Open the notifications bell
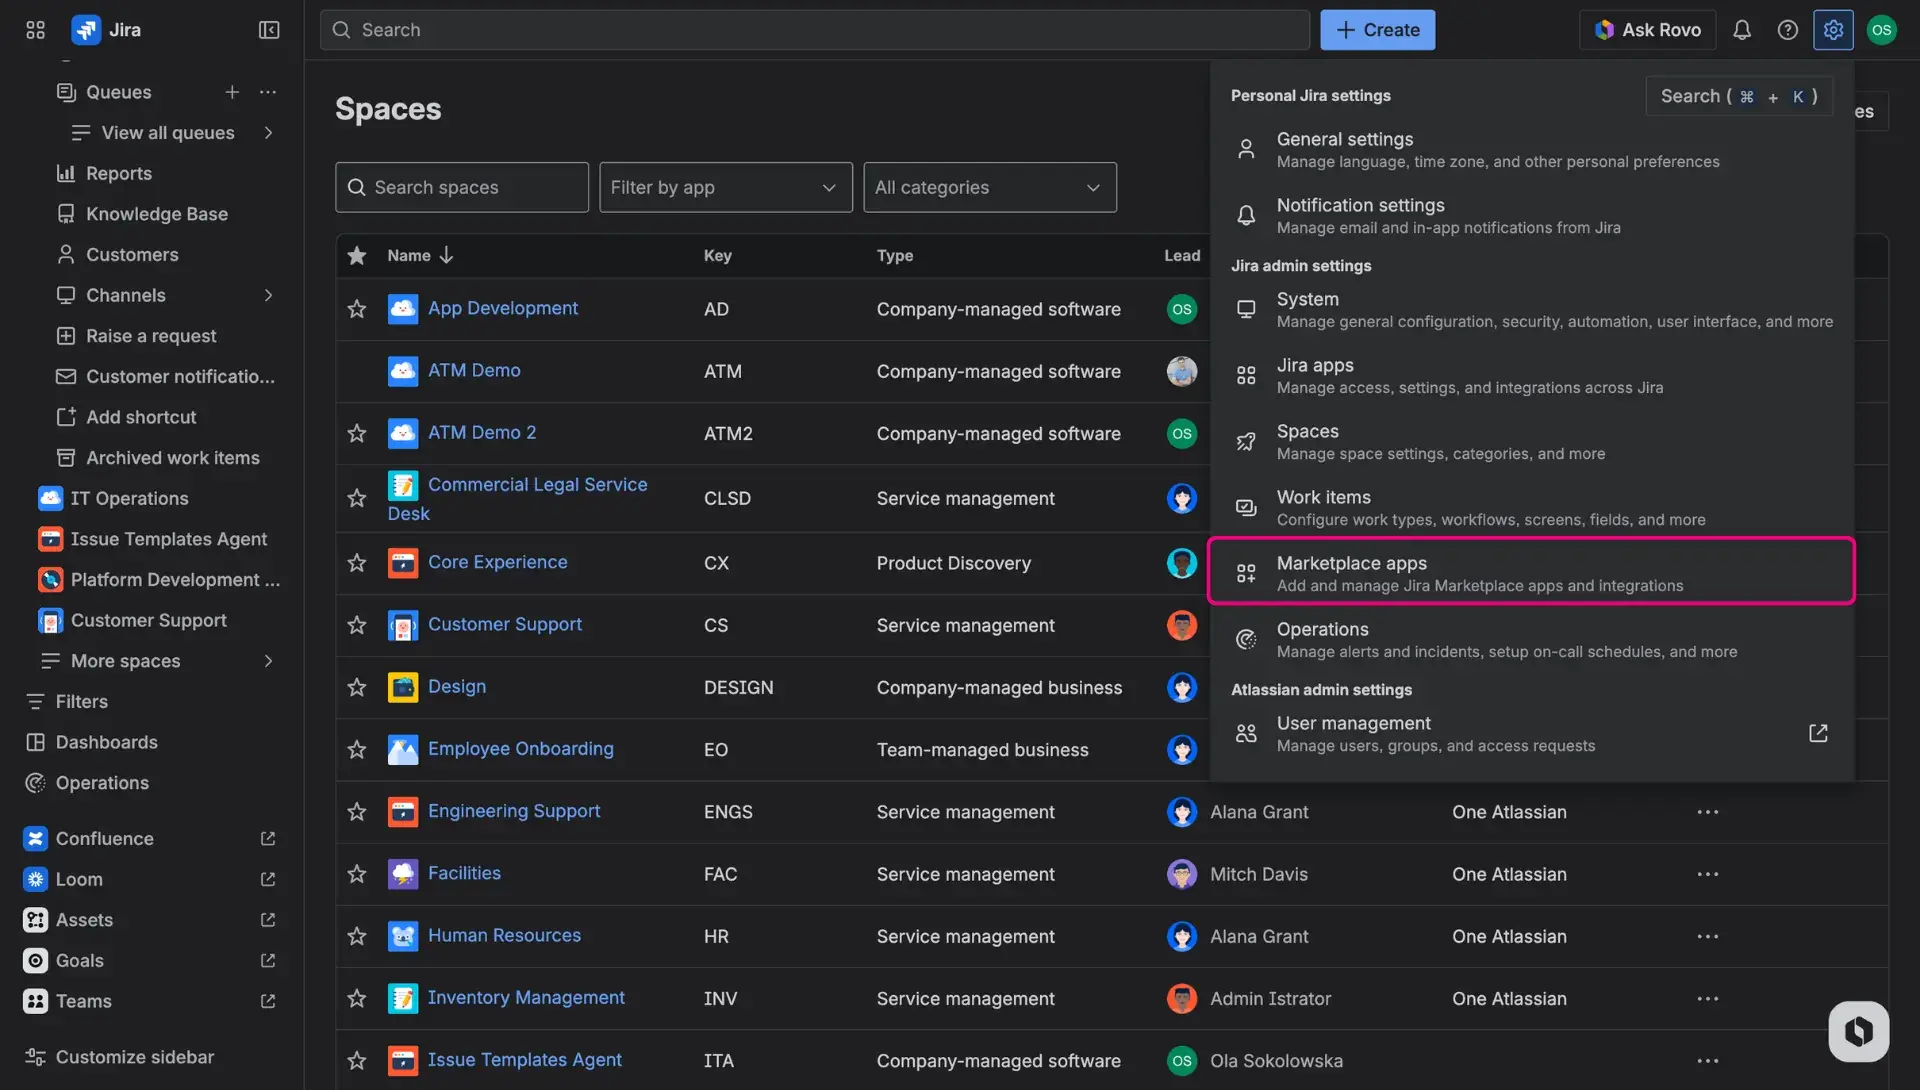This screenshot has width=1920, height=1090. tap(1742, 29)
